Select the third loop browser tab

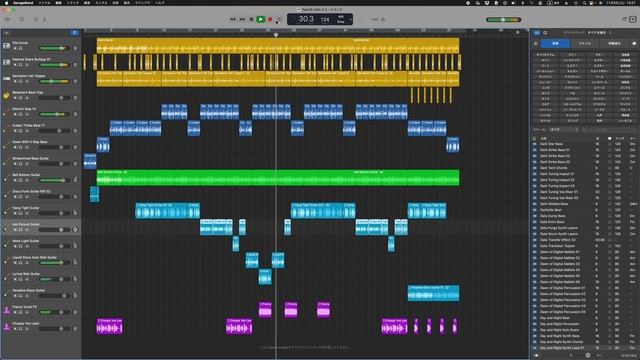pos(614,43)
